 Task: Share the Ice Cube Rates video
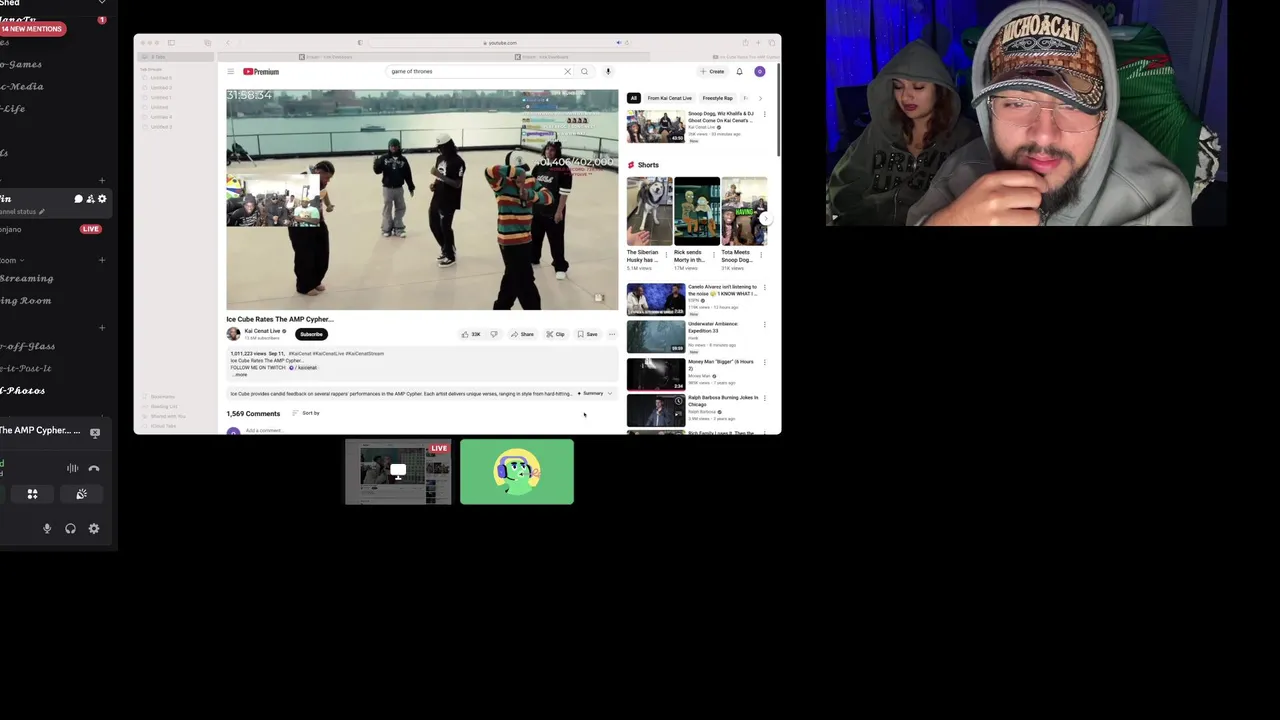522,334
